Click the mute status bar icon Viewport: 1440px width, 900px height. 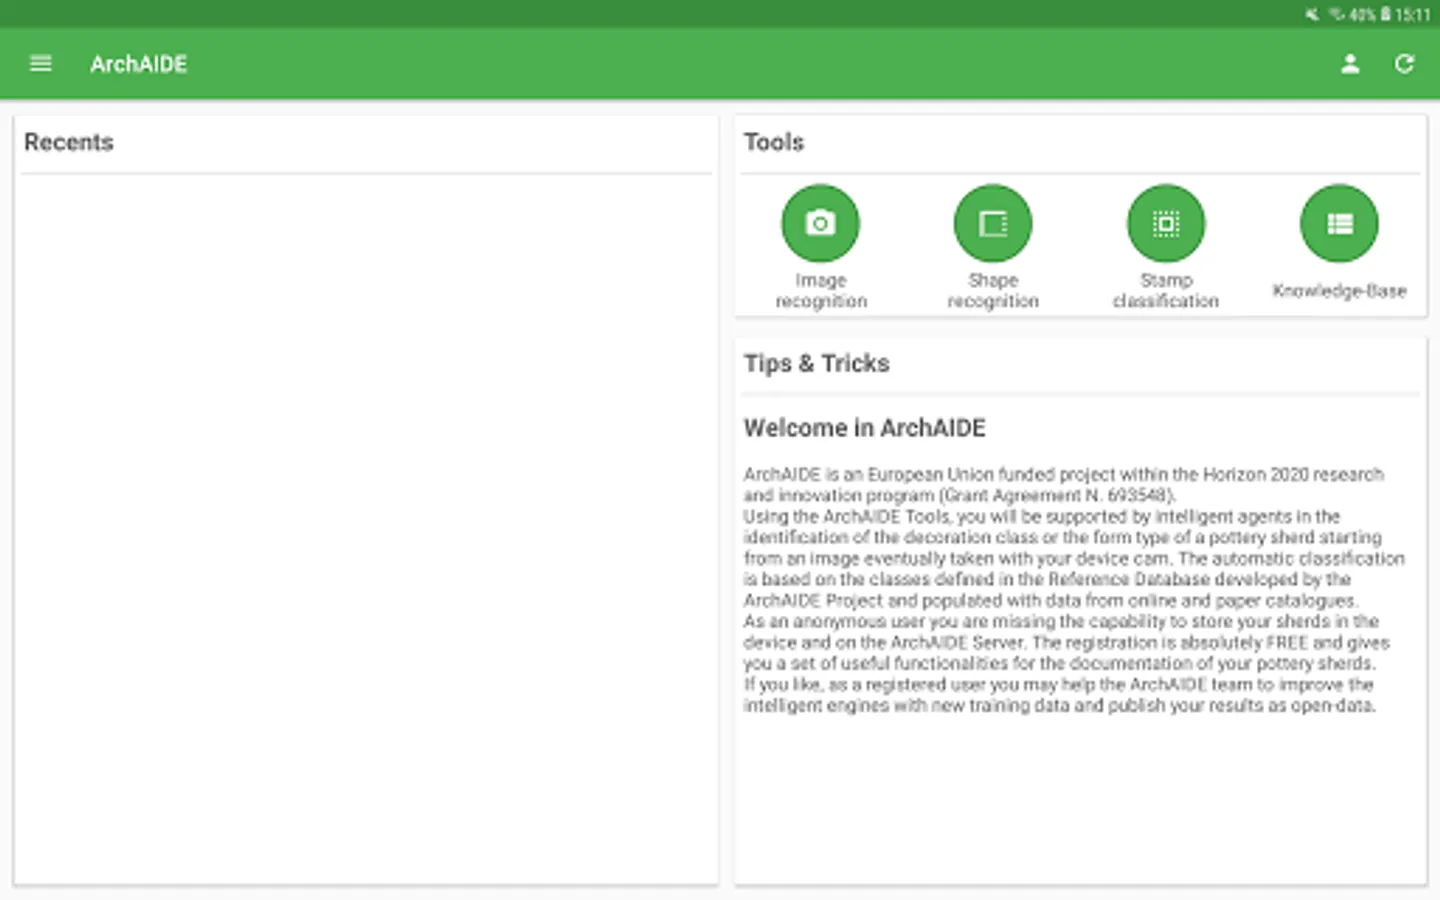click(x=1312, y=14)
